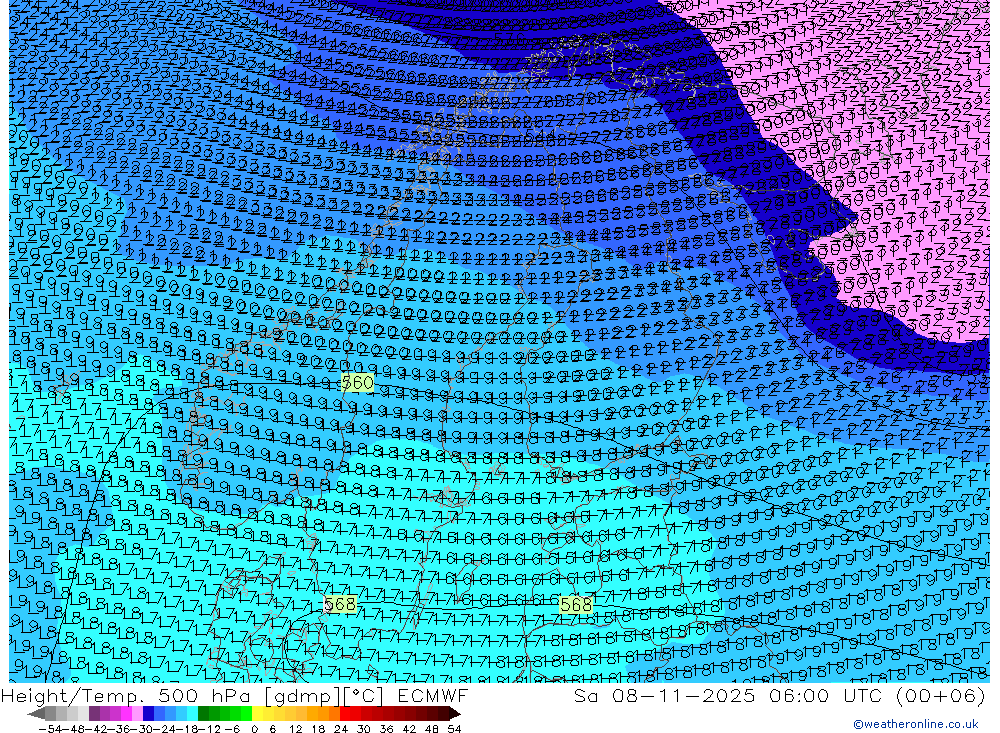Open the weatheronline.co.uk copyright link
This screenshot has width=1000, height=733.
[x=915, y=724]
